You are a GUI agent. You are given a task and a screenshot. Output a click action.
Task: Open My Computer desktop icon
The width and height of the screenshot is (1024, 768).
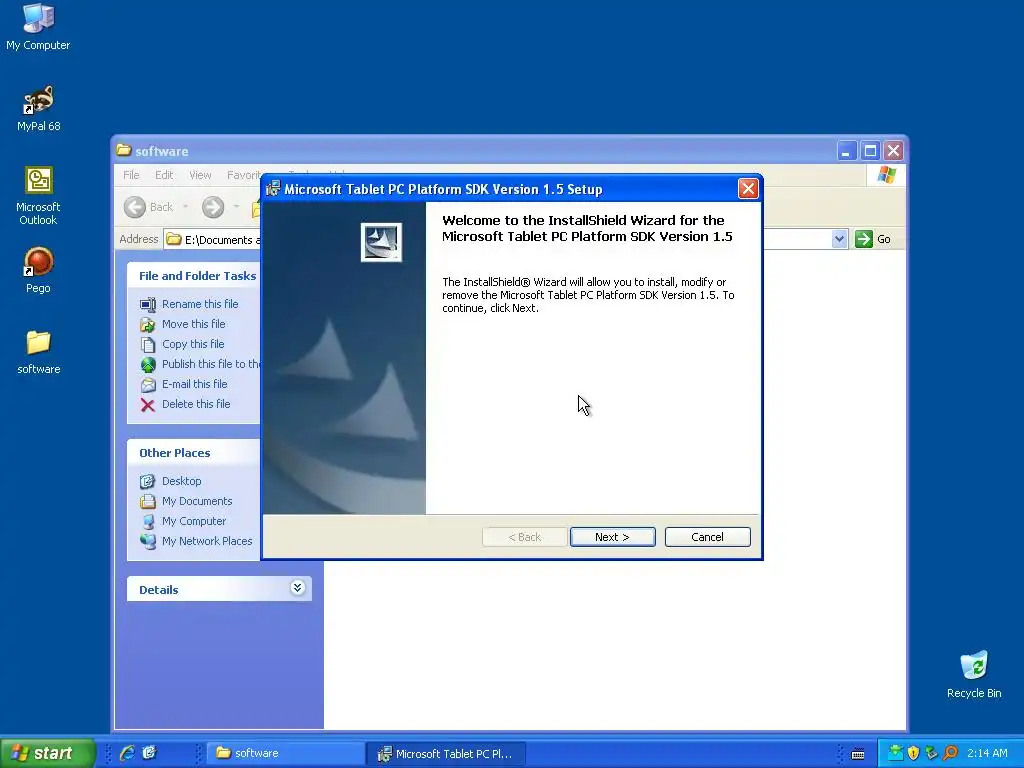pos(38,27)
